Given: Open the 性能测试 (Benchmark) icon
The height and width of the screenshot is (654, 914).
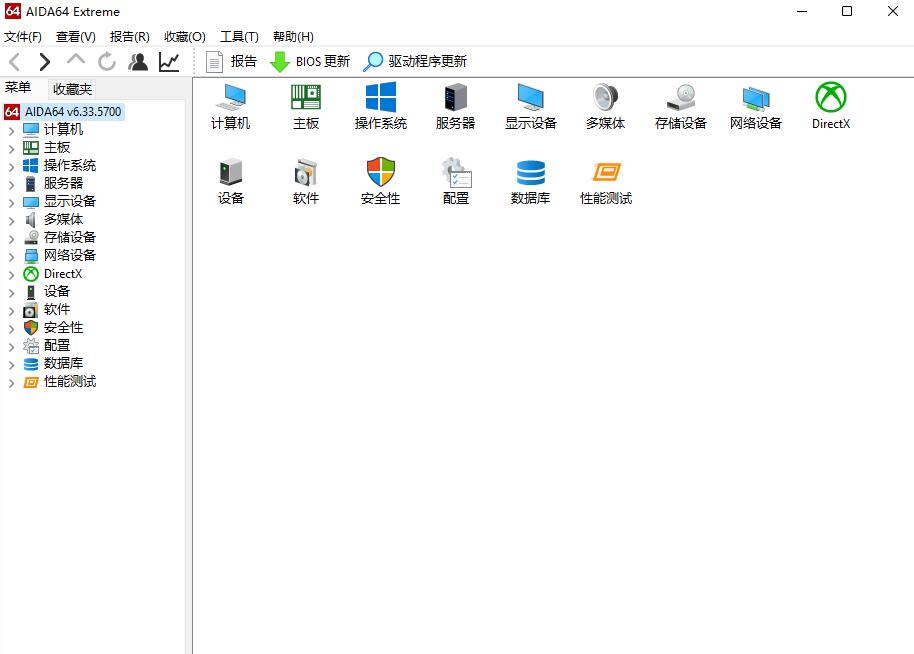Looking at the screenshot, I should (605, 180).
